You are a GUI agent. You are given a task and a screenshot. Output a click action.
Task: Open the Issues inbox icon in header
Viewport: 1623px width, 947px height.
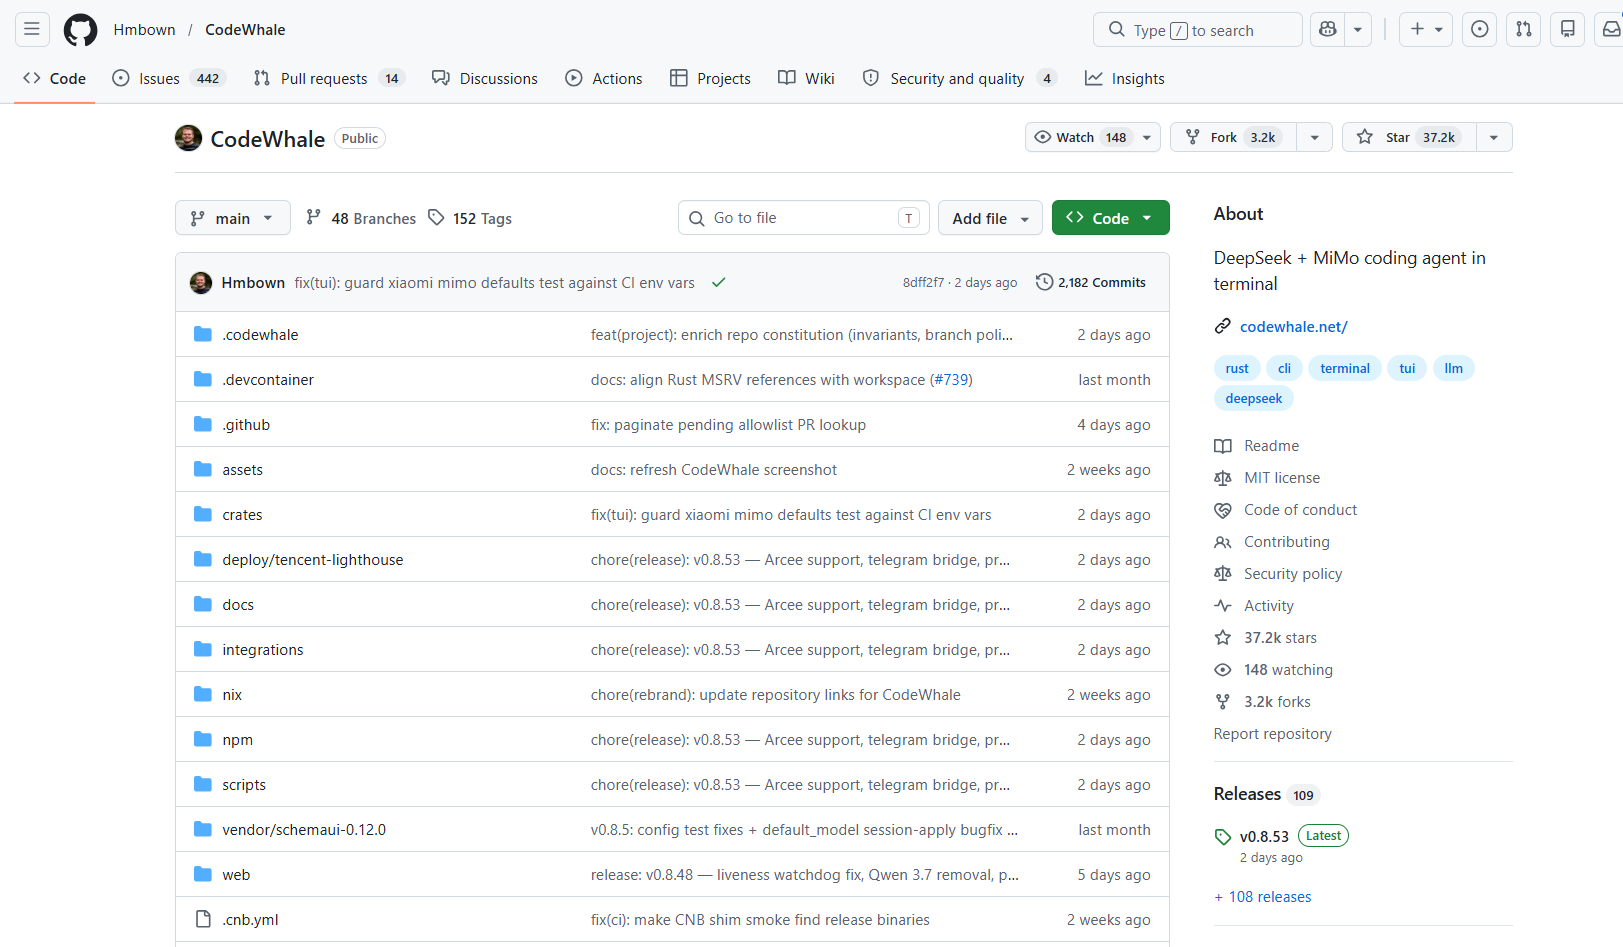click(x=1480, y=30)
